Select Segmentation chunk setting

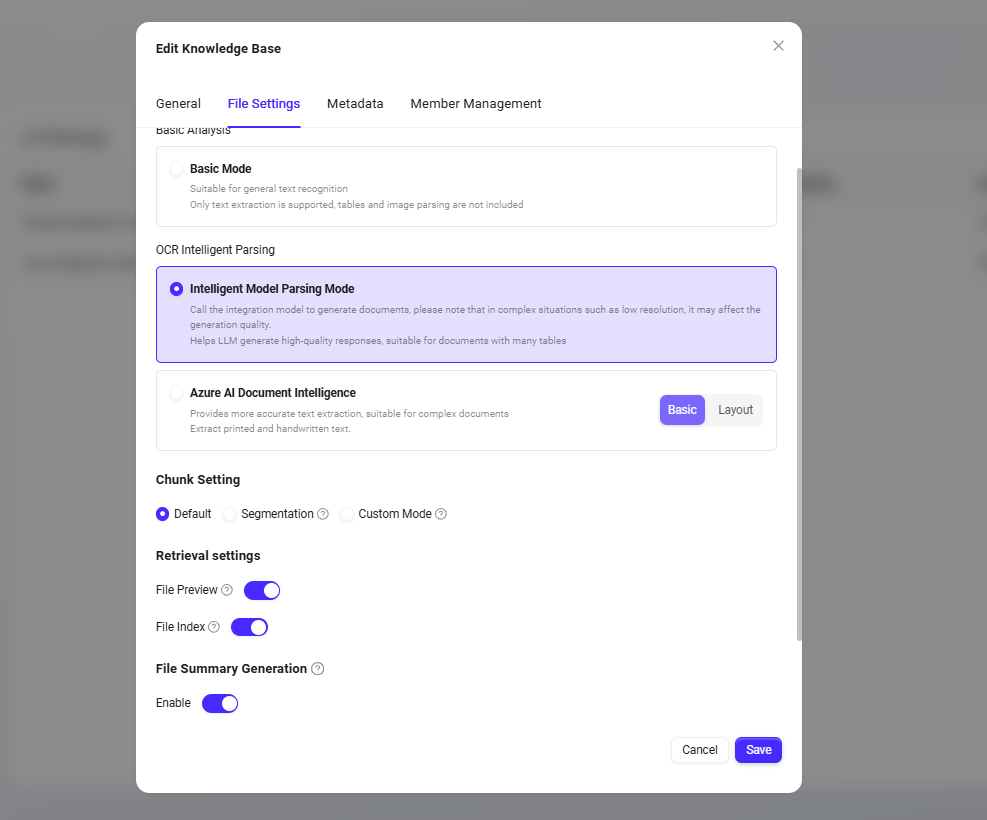[230, 514]
